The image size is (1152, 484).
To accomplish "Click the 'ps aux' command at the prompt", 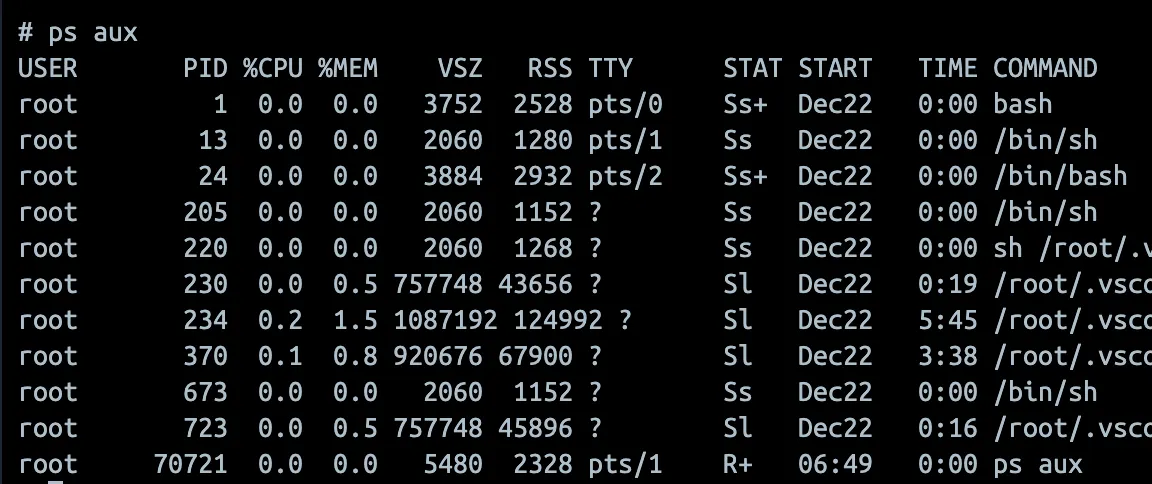I will [93, 33].
